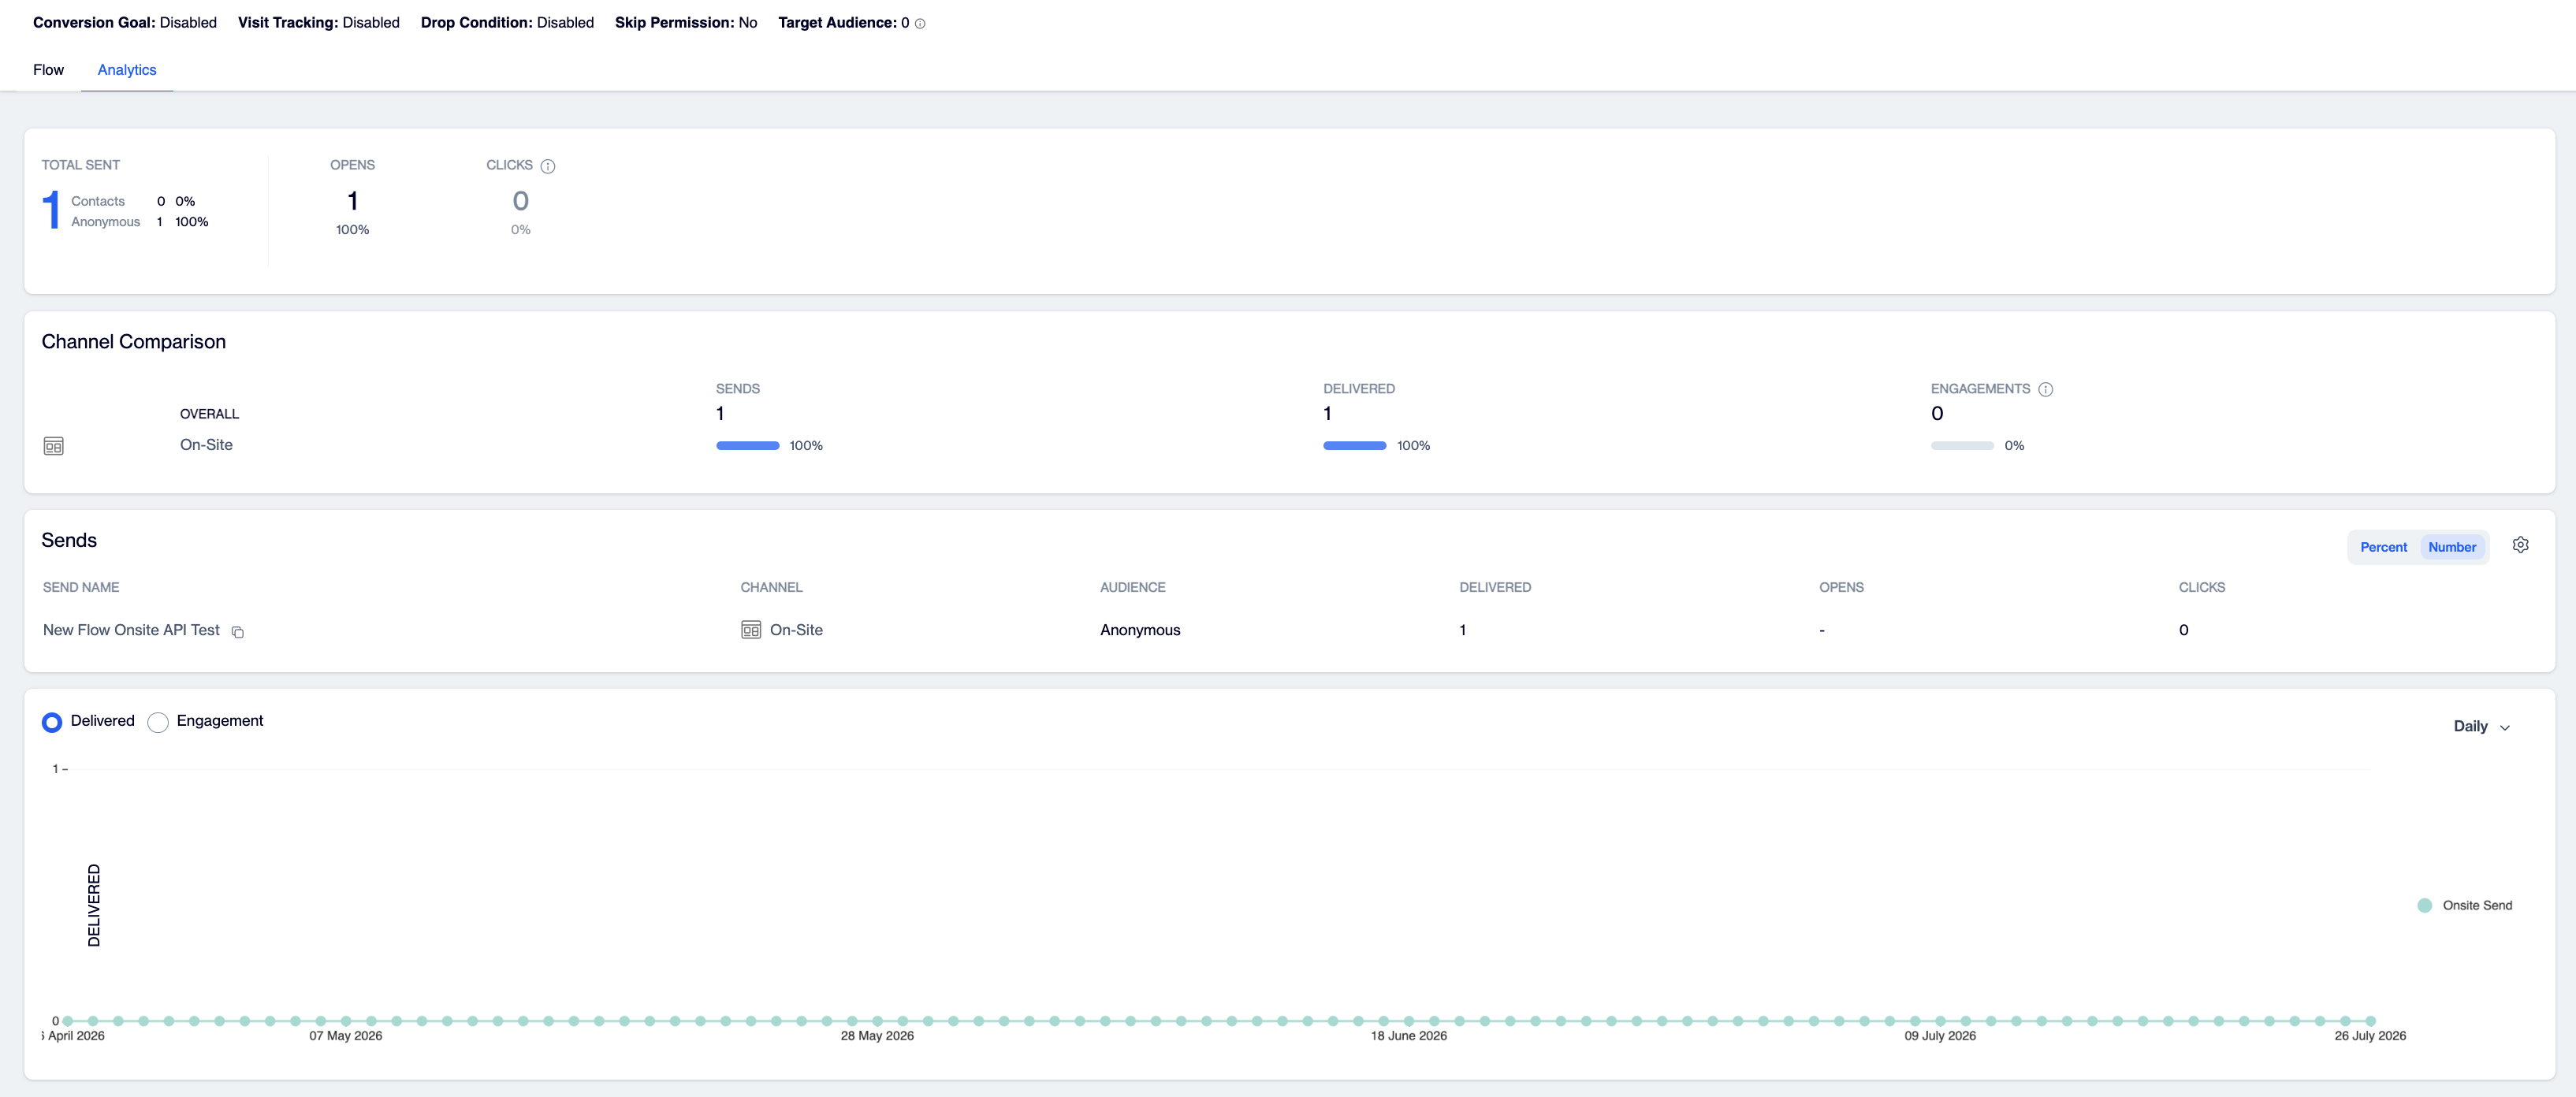2576x1097 pixels.
Task: Select the Delivered radio button
Action: tap(52, 722)
